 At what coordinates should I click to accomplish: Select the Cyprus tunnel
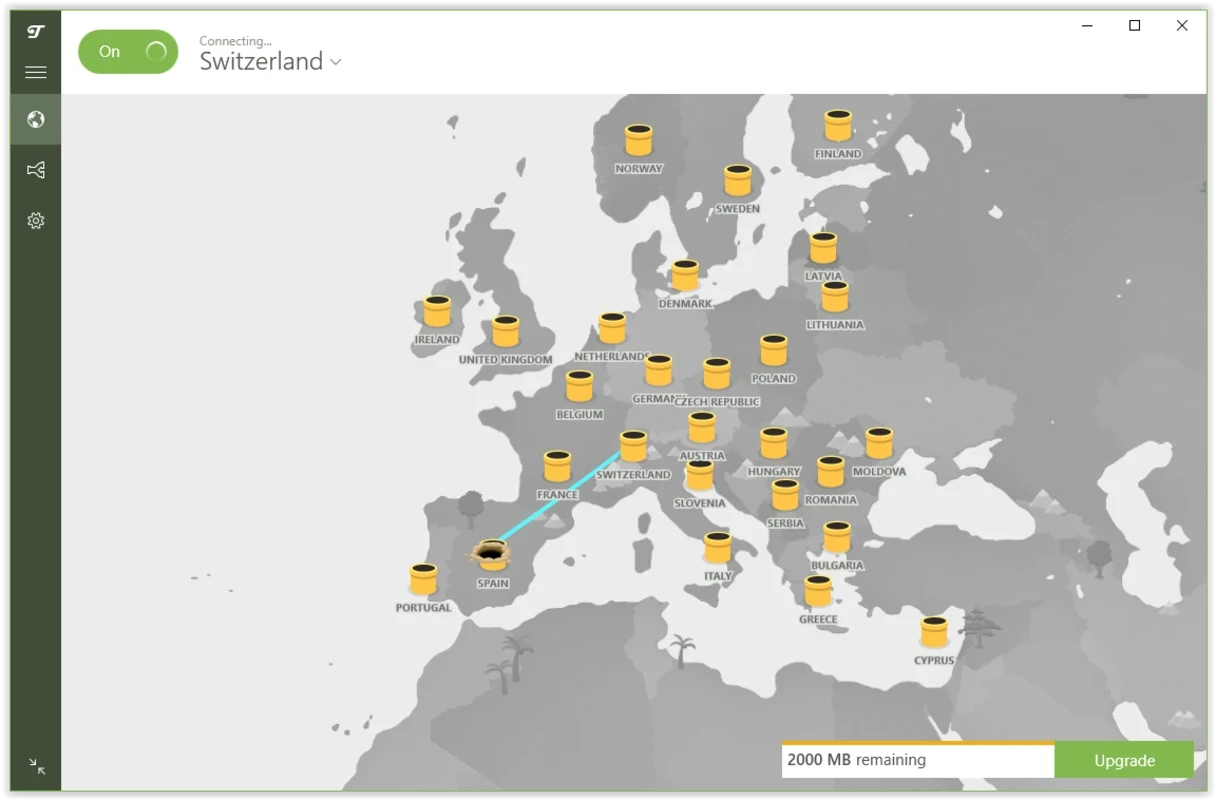934,632
